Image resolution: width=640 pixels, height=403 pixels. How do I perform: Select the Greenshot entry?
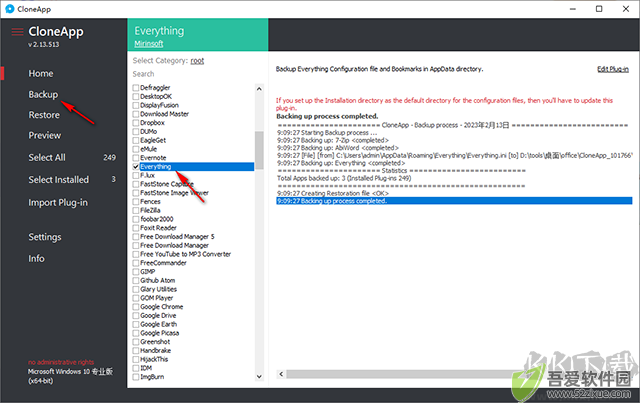coord(155,342)
